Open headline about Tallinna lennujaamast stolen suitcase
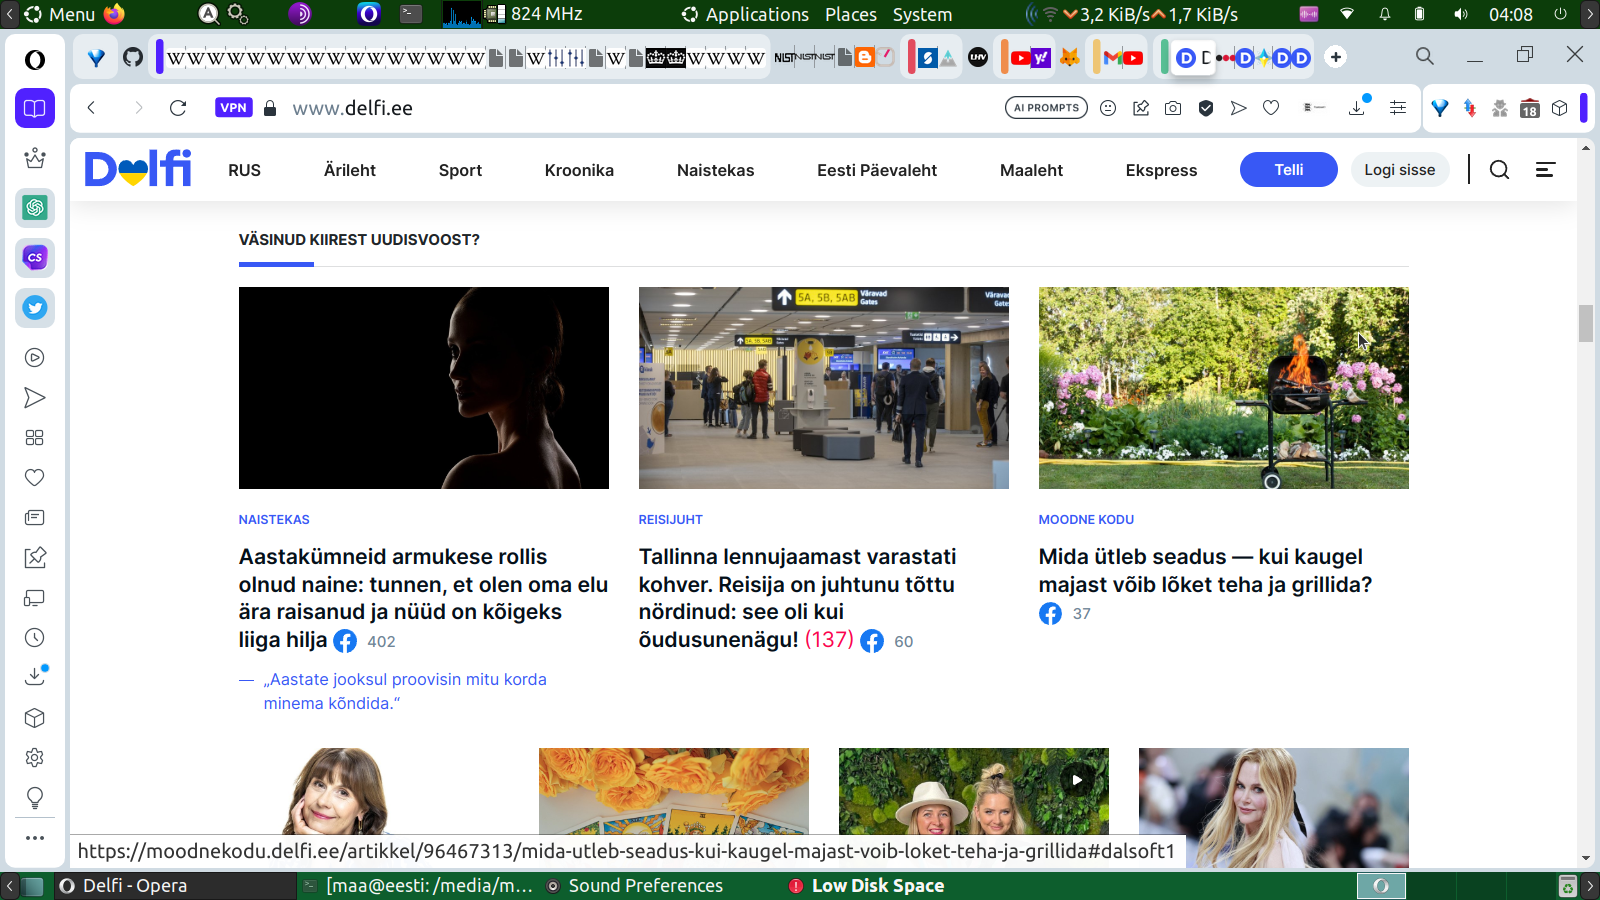 797,598
